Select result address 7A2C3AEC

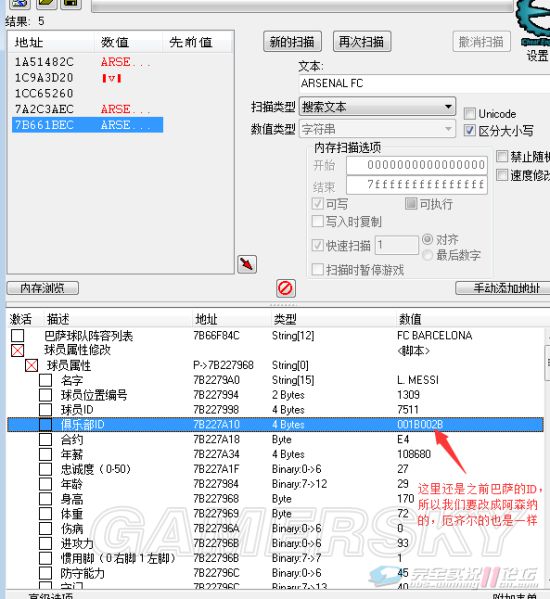point(44,109)
